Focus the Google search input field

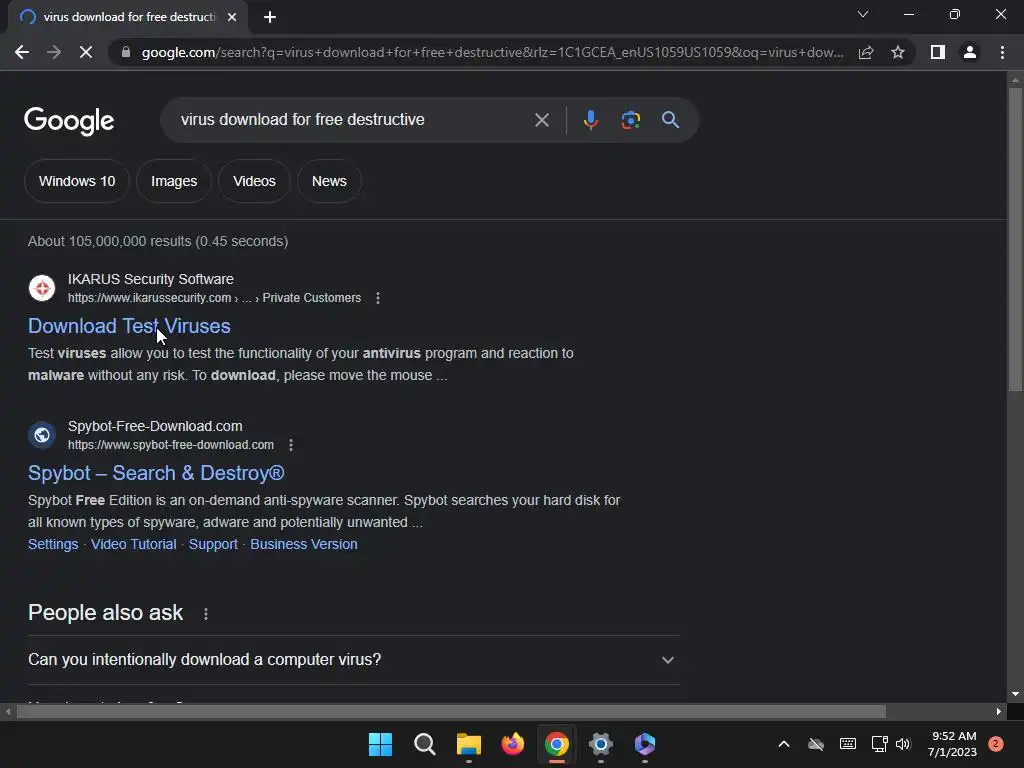coord(353,120)
